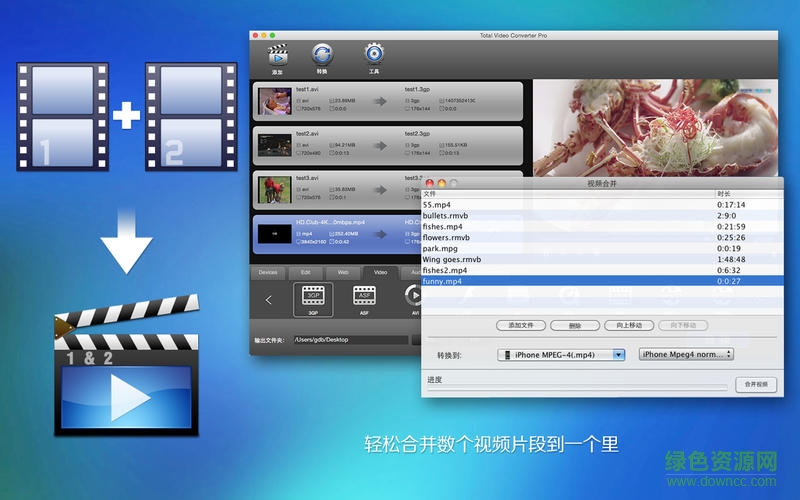
Task: Open the 工具 (Tools) gear icon
Action: click(x=373, y=56)
